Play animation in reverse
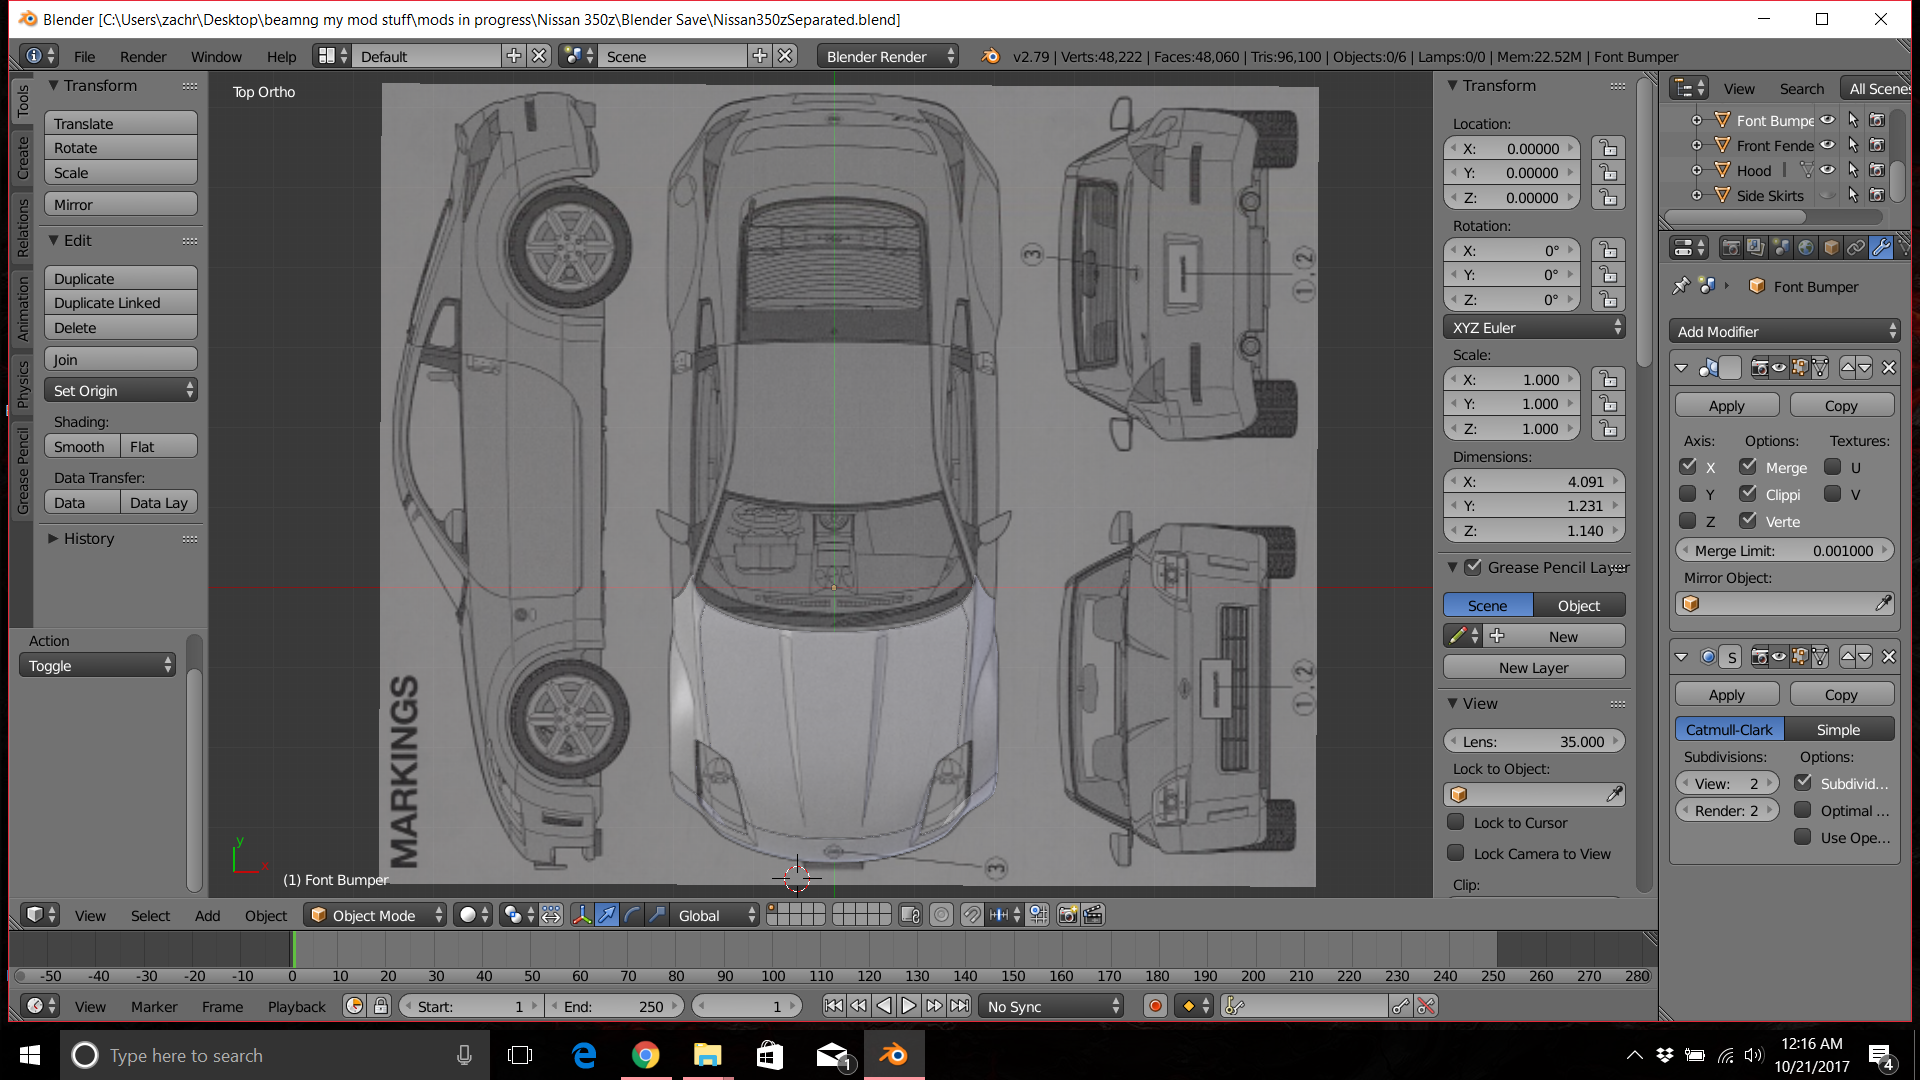The image size is (1920, 1080). [883, 1006]
